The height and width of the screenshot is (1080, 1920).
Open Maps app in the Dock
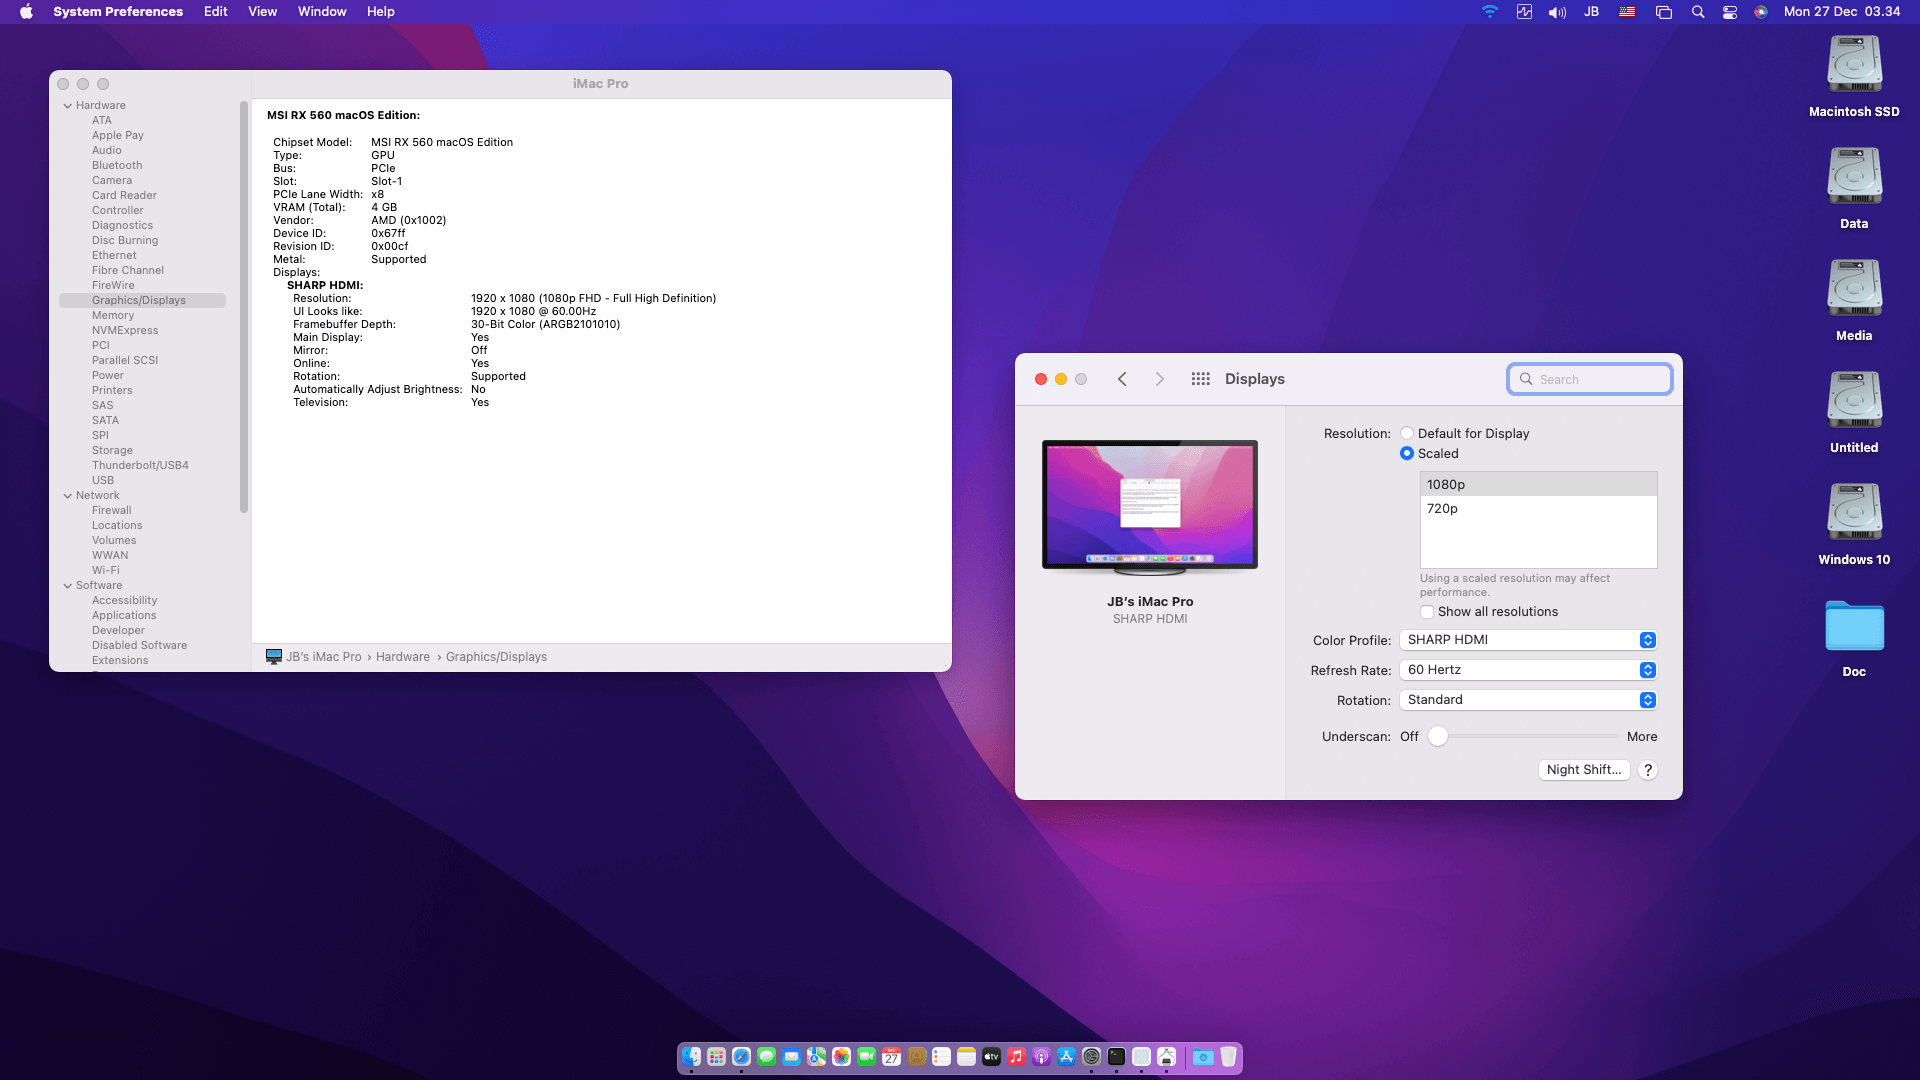[817, 1057]
